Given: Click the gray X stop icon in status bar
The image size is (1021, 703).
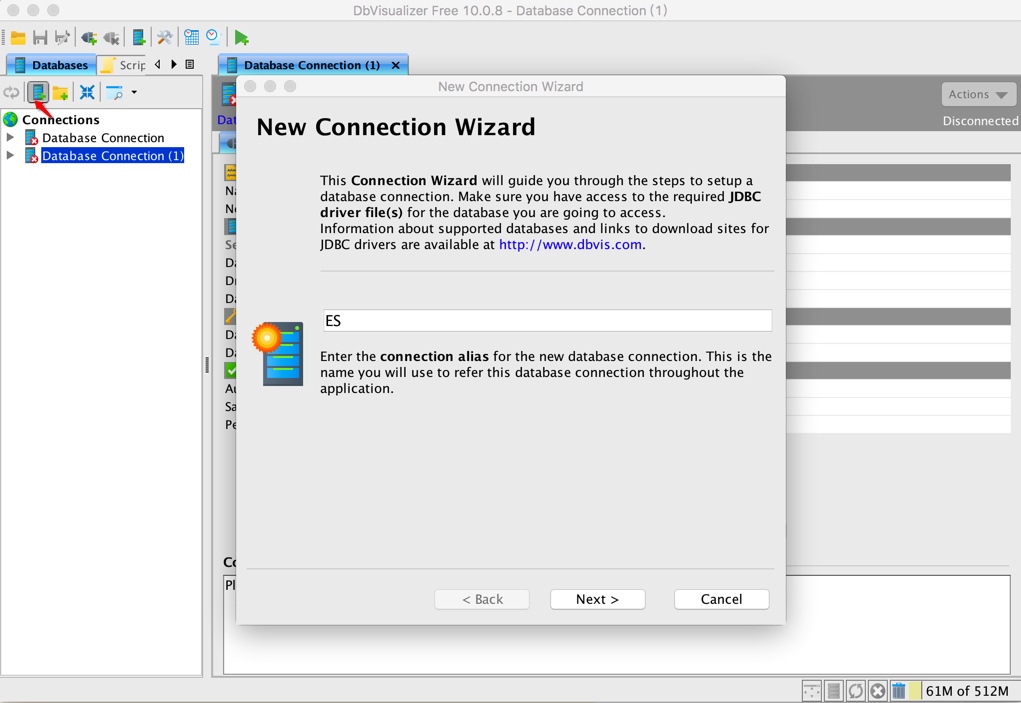Looking at the screenshot, I should click(x=878, y=691).
